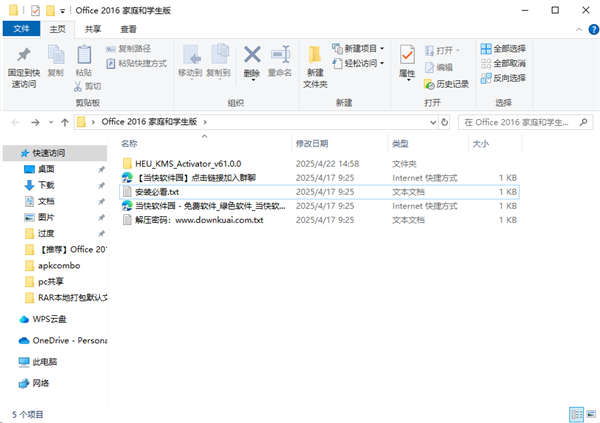The height and width of the screenshot is (423, 600).
Task: Click the Rename (重命名) icon
Action: coord(280,54)
